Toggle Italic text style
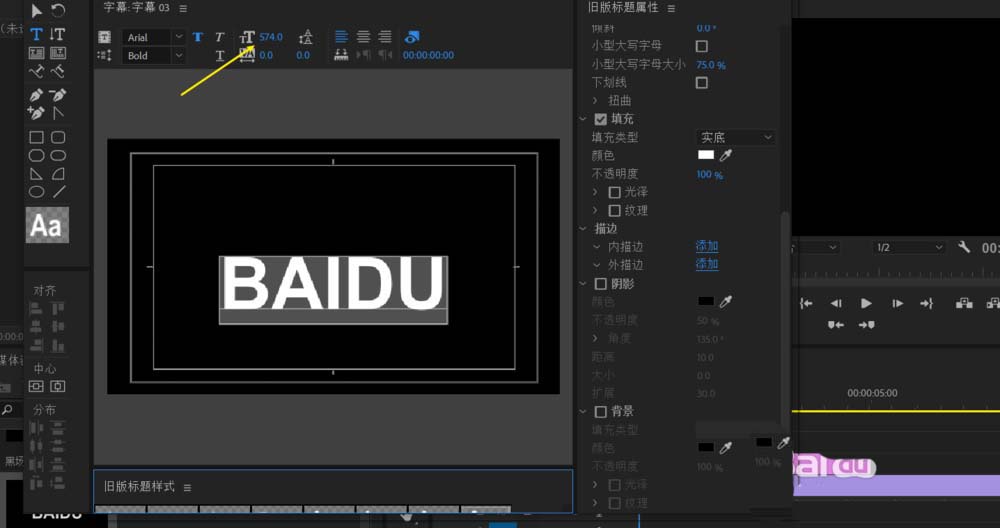This screenshot has width=1000, height=528. [x=219, y=37]
